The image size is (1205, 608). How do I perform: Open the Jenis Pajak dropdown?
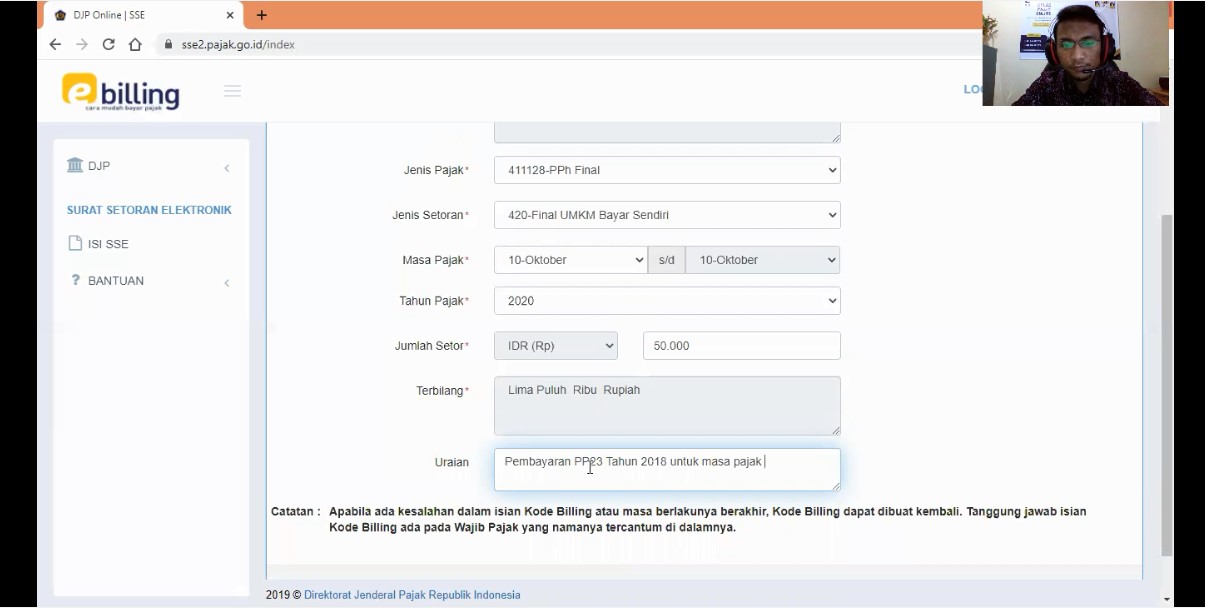coord(666,170)
